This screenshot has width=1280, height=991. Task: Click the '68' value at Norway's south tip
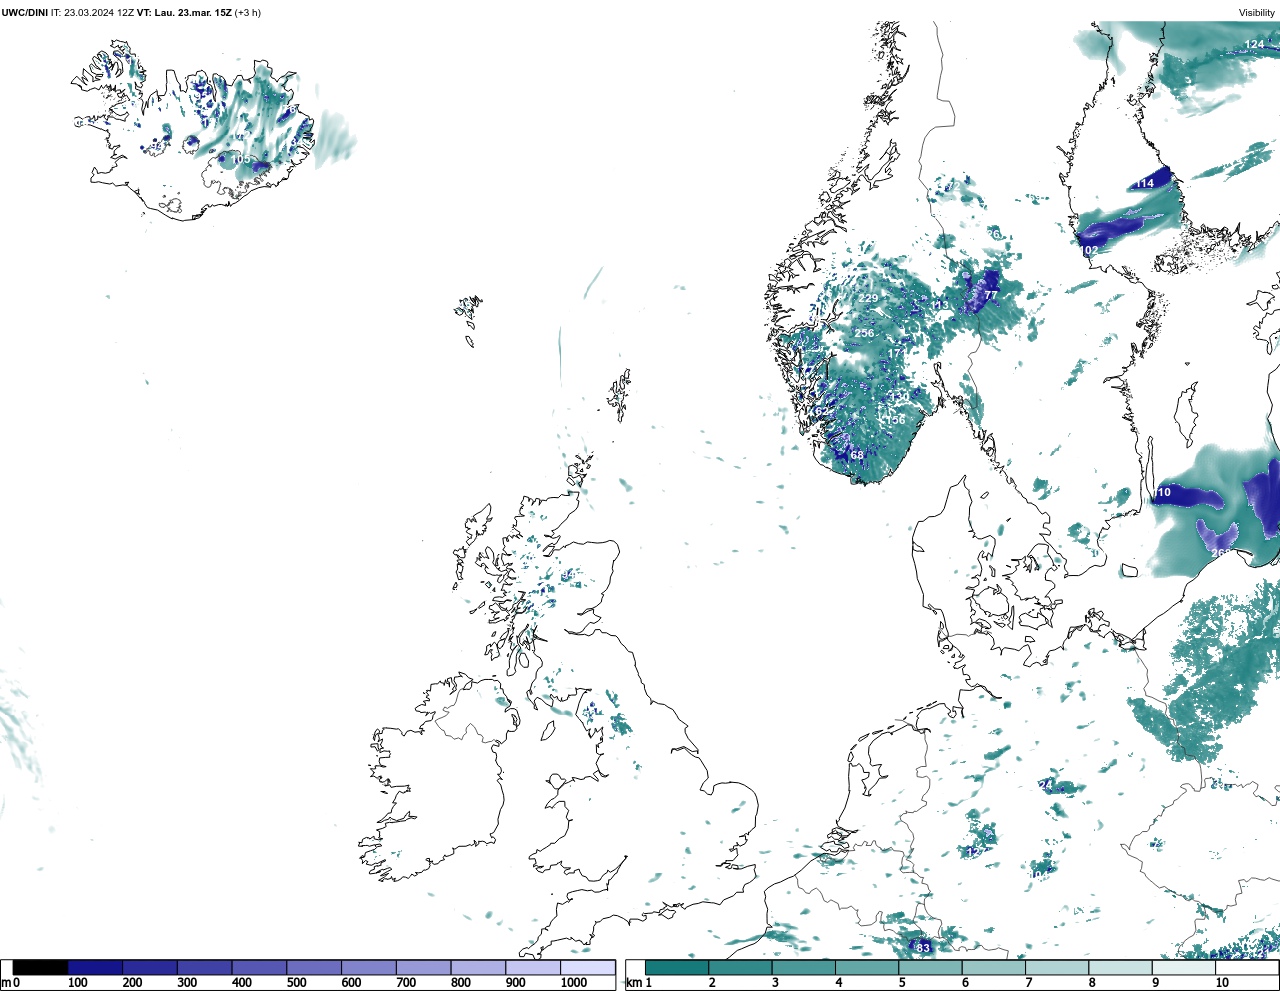pos(857,455)
